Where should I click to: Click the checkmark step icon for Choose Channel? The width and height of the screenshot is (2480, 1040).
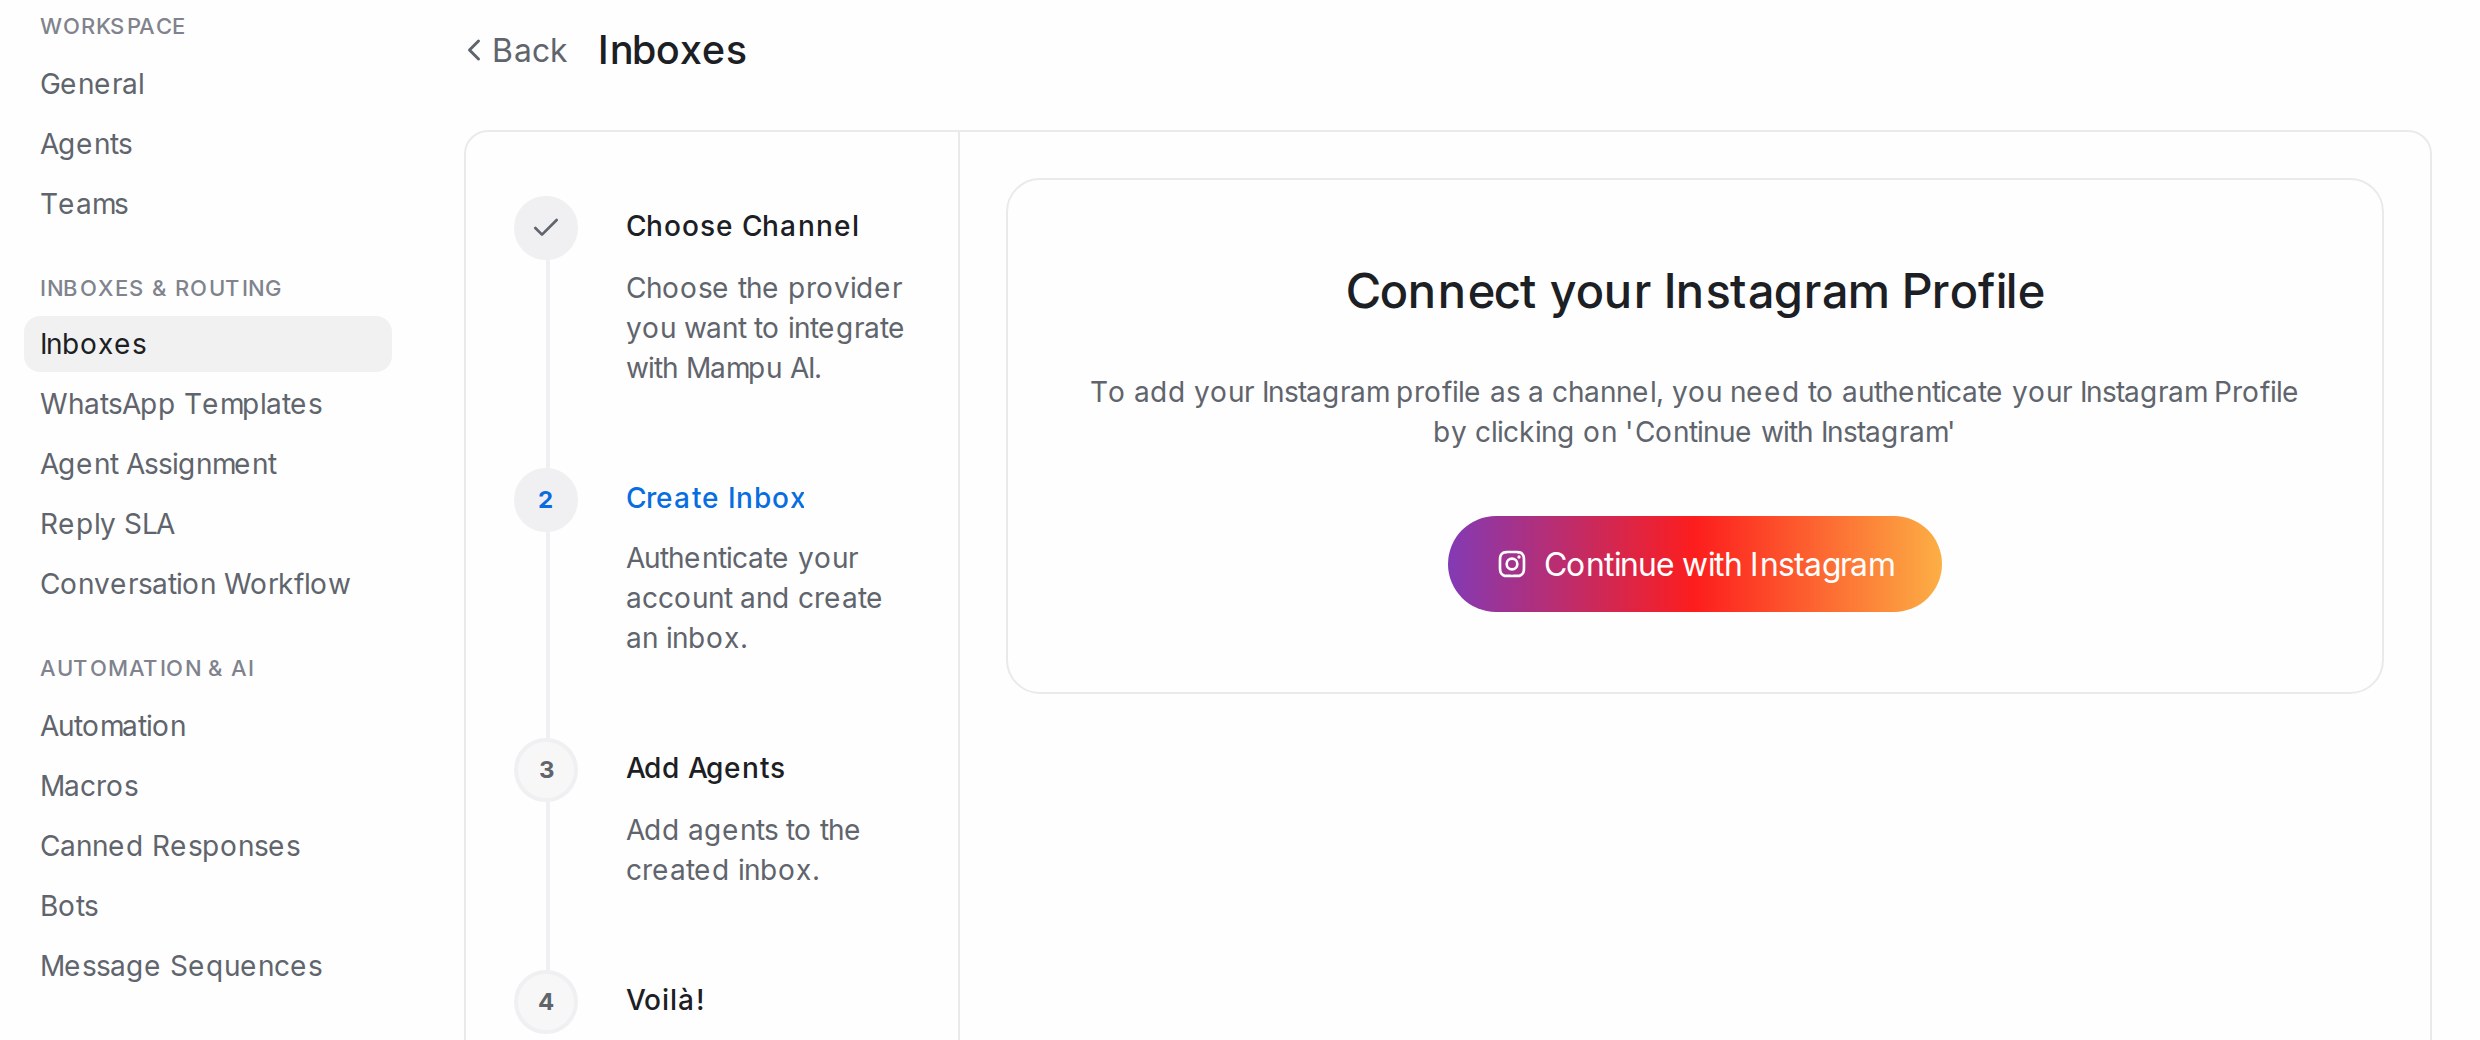(546, 227)
